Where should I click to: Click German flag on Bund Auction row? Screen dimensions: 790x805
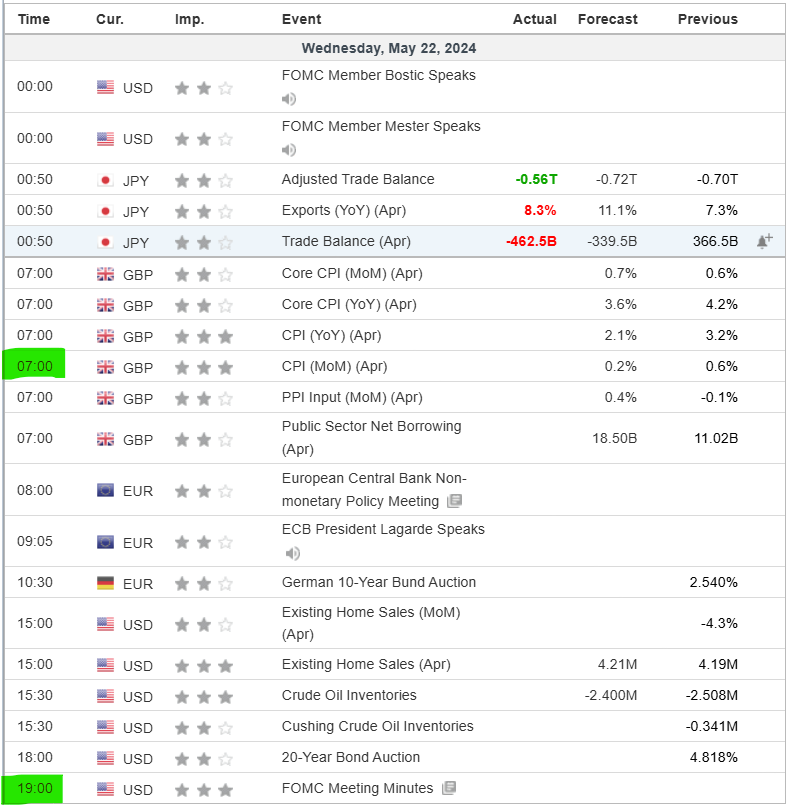105,583
